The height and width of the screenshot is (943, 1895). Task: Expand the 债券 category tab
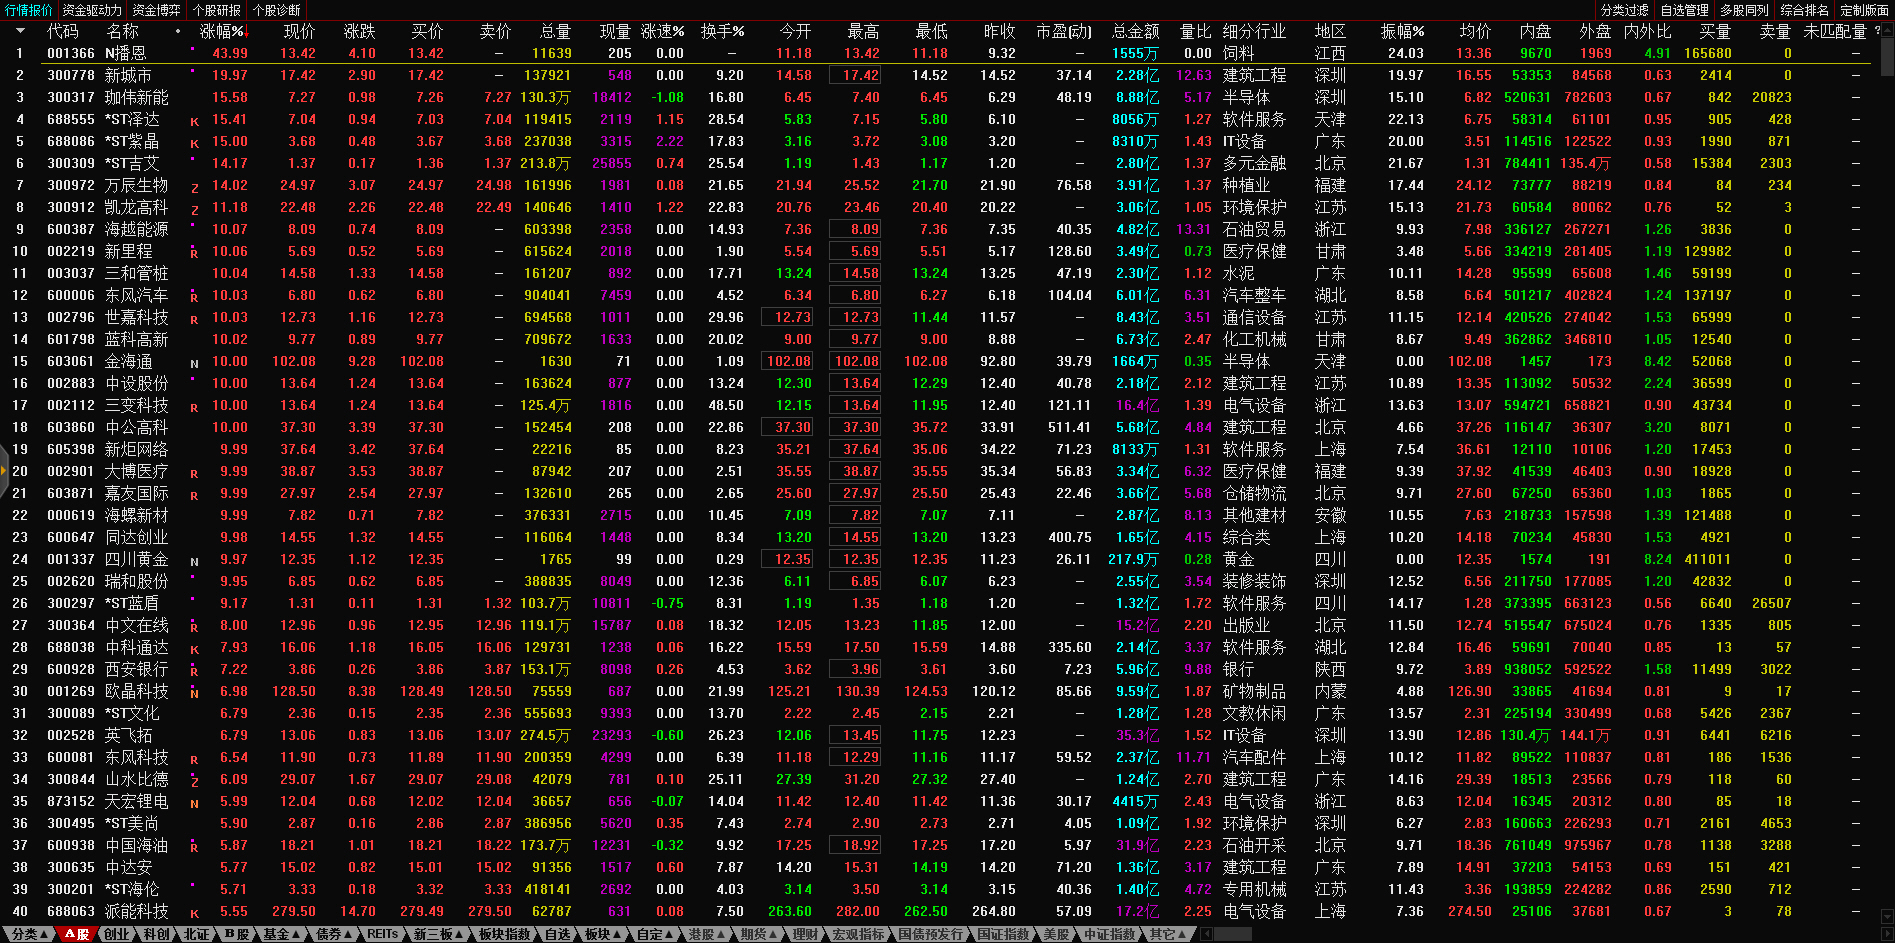(334, 934)
